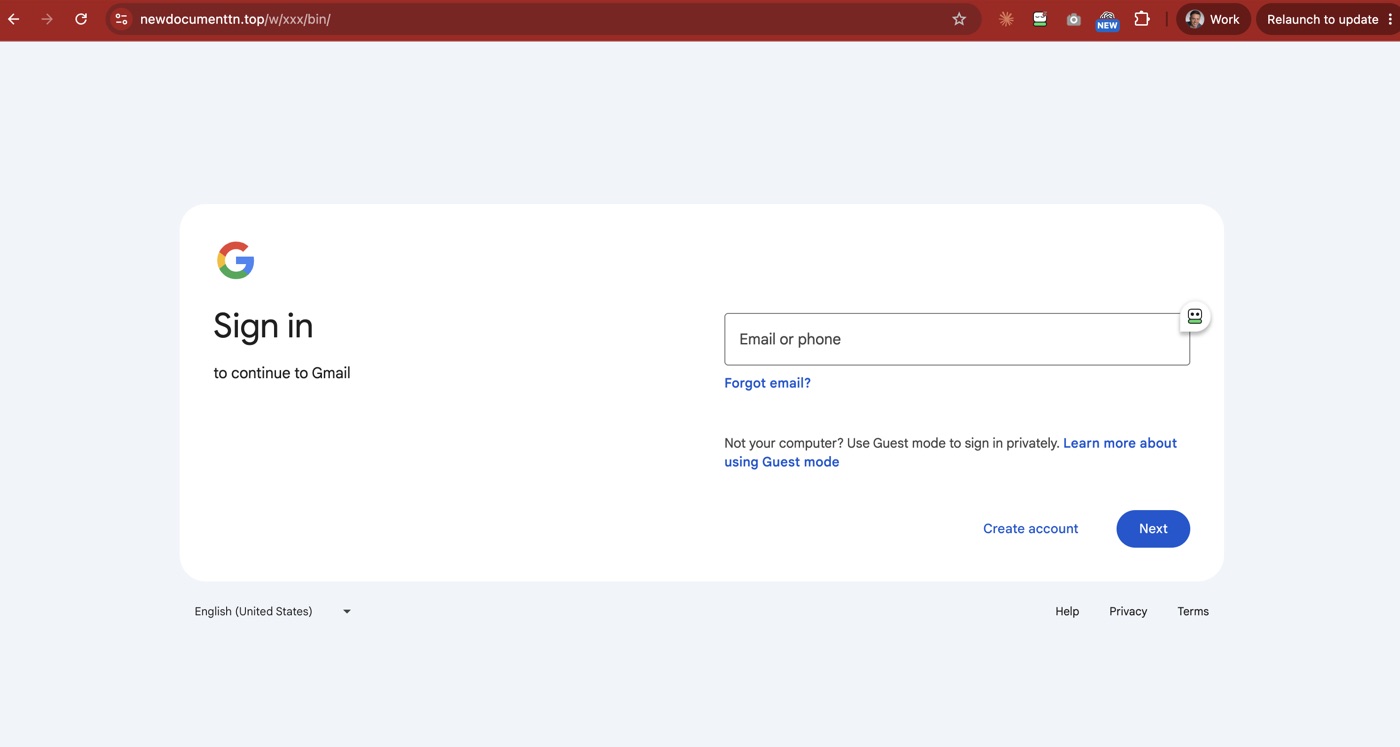Screen dimensions: 1400x747
Task: Click the browser Back arrow
Action: point(14,19)
